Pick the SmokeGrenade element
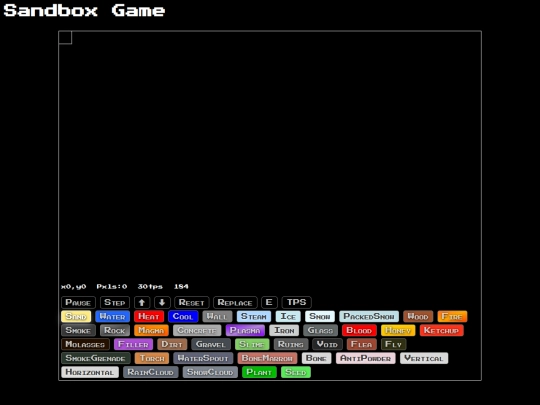Viewport: 540px width, 405px height. (x=96, y=358)
